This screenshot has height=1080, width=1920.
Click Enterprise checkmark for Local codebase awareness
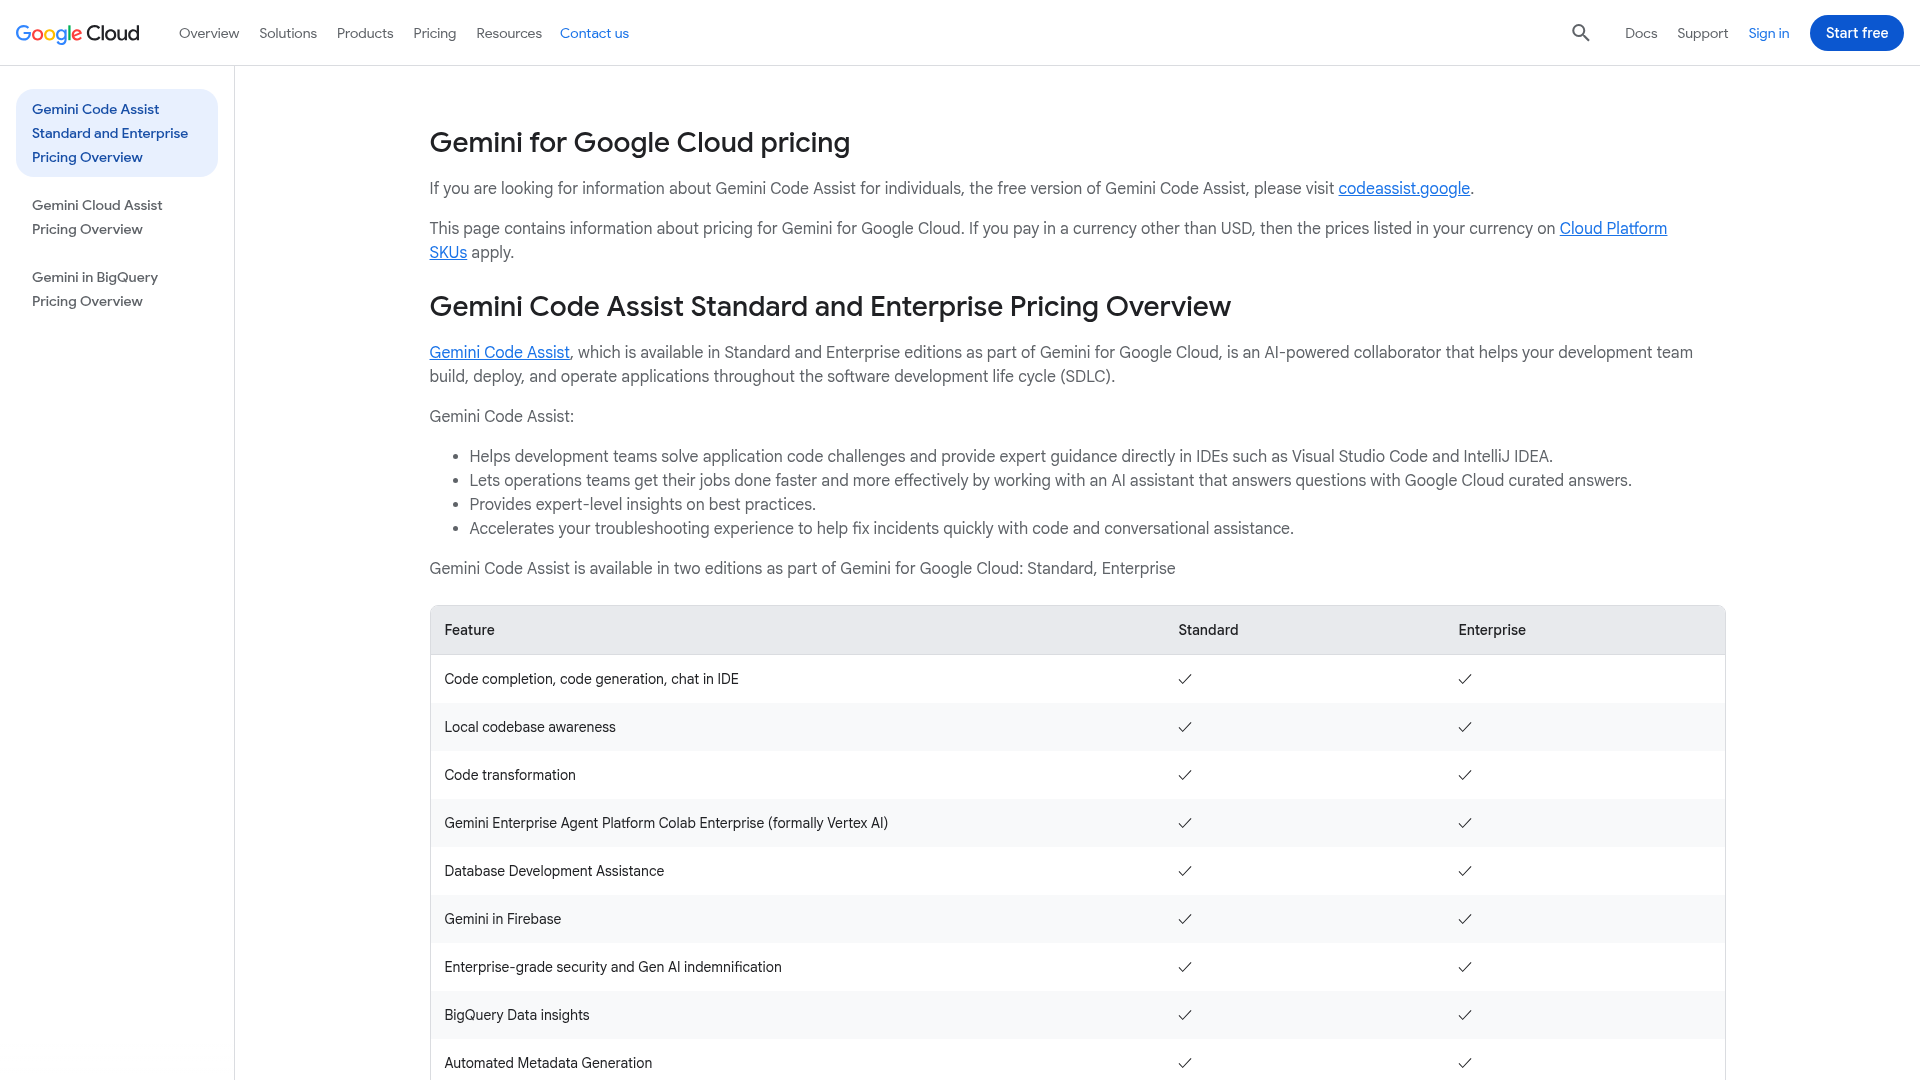point(1465,727)
